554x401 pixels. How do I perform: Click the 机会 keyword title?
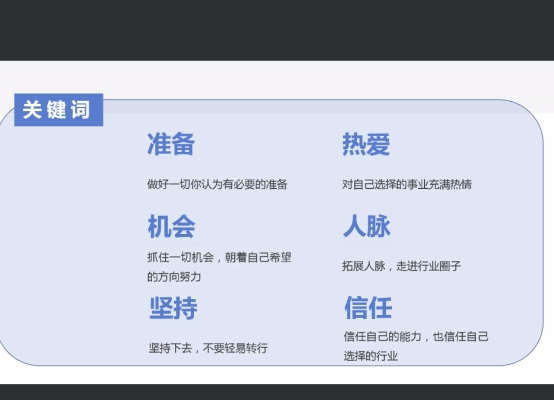pyautogui.click(x=171, y=226)
